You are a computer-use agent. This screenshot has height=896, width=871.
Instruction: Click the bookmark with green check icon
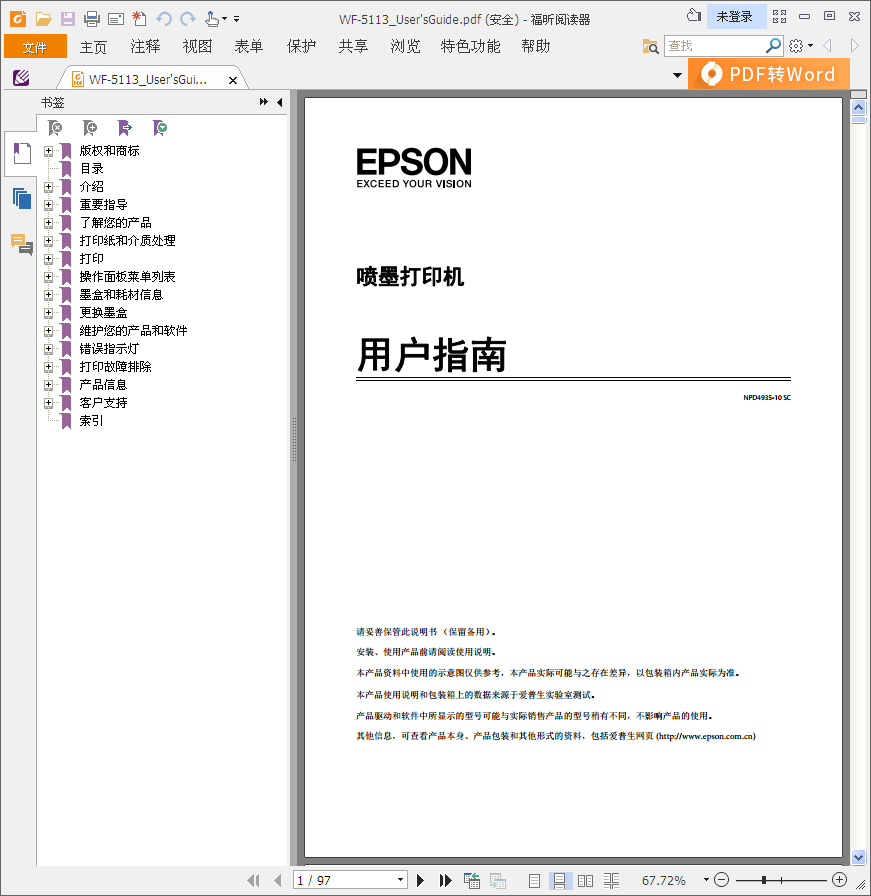click(x=159, y=128)
